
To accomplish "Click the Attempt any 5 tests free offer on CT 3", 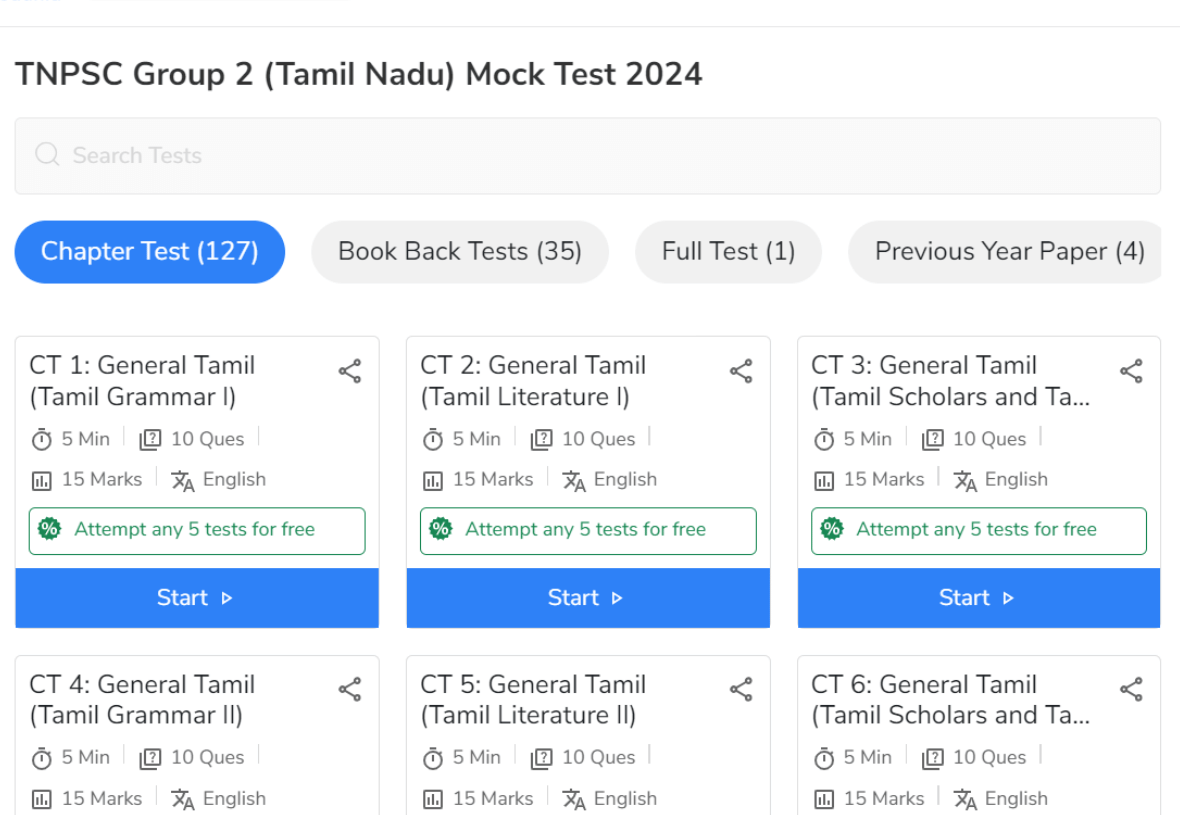I will click(977, 530).
